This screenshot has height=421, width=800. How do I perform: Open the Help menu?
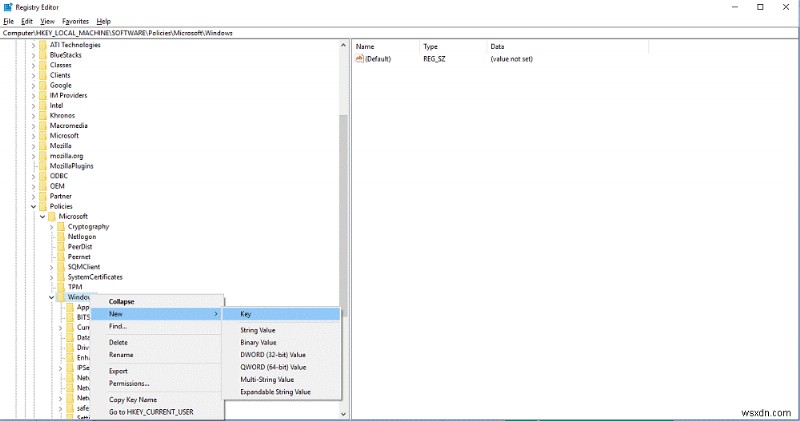tap(104, 21)
